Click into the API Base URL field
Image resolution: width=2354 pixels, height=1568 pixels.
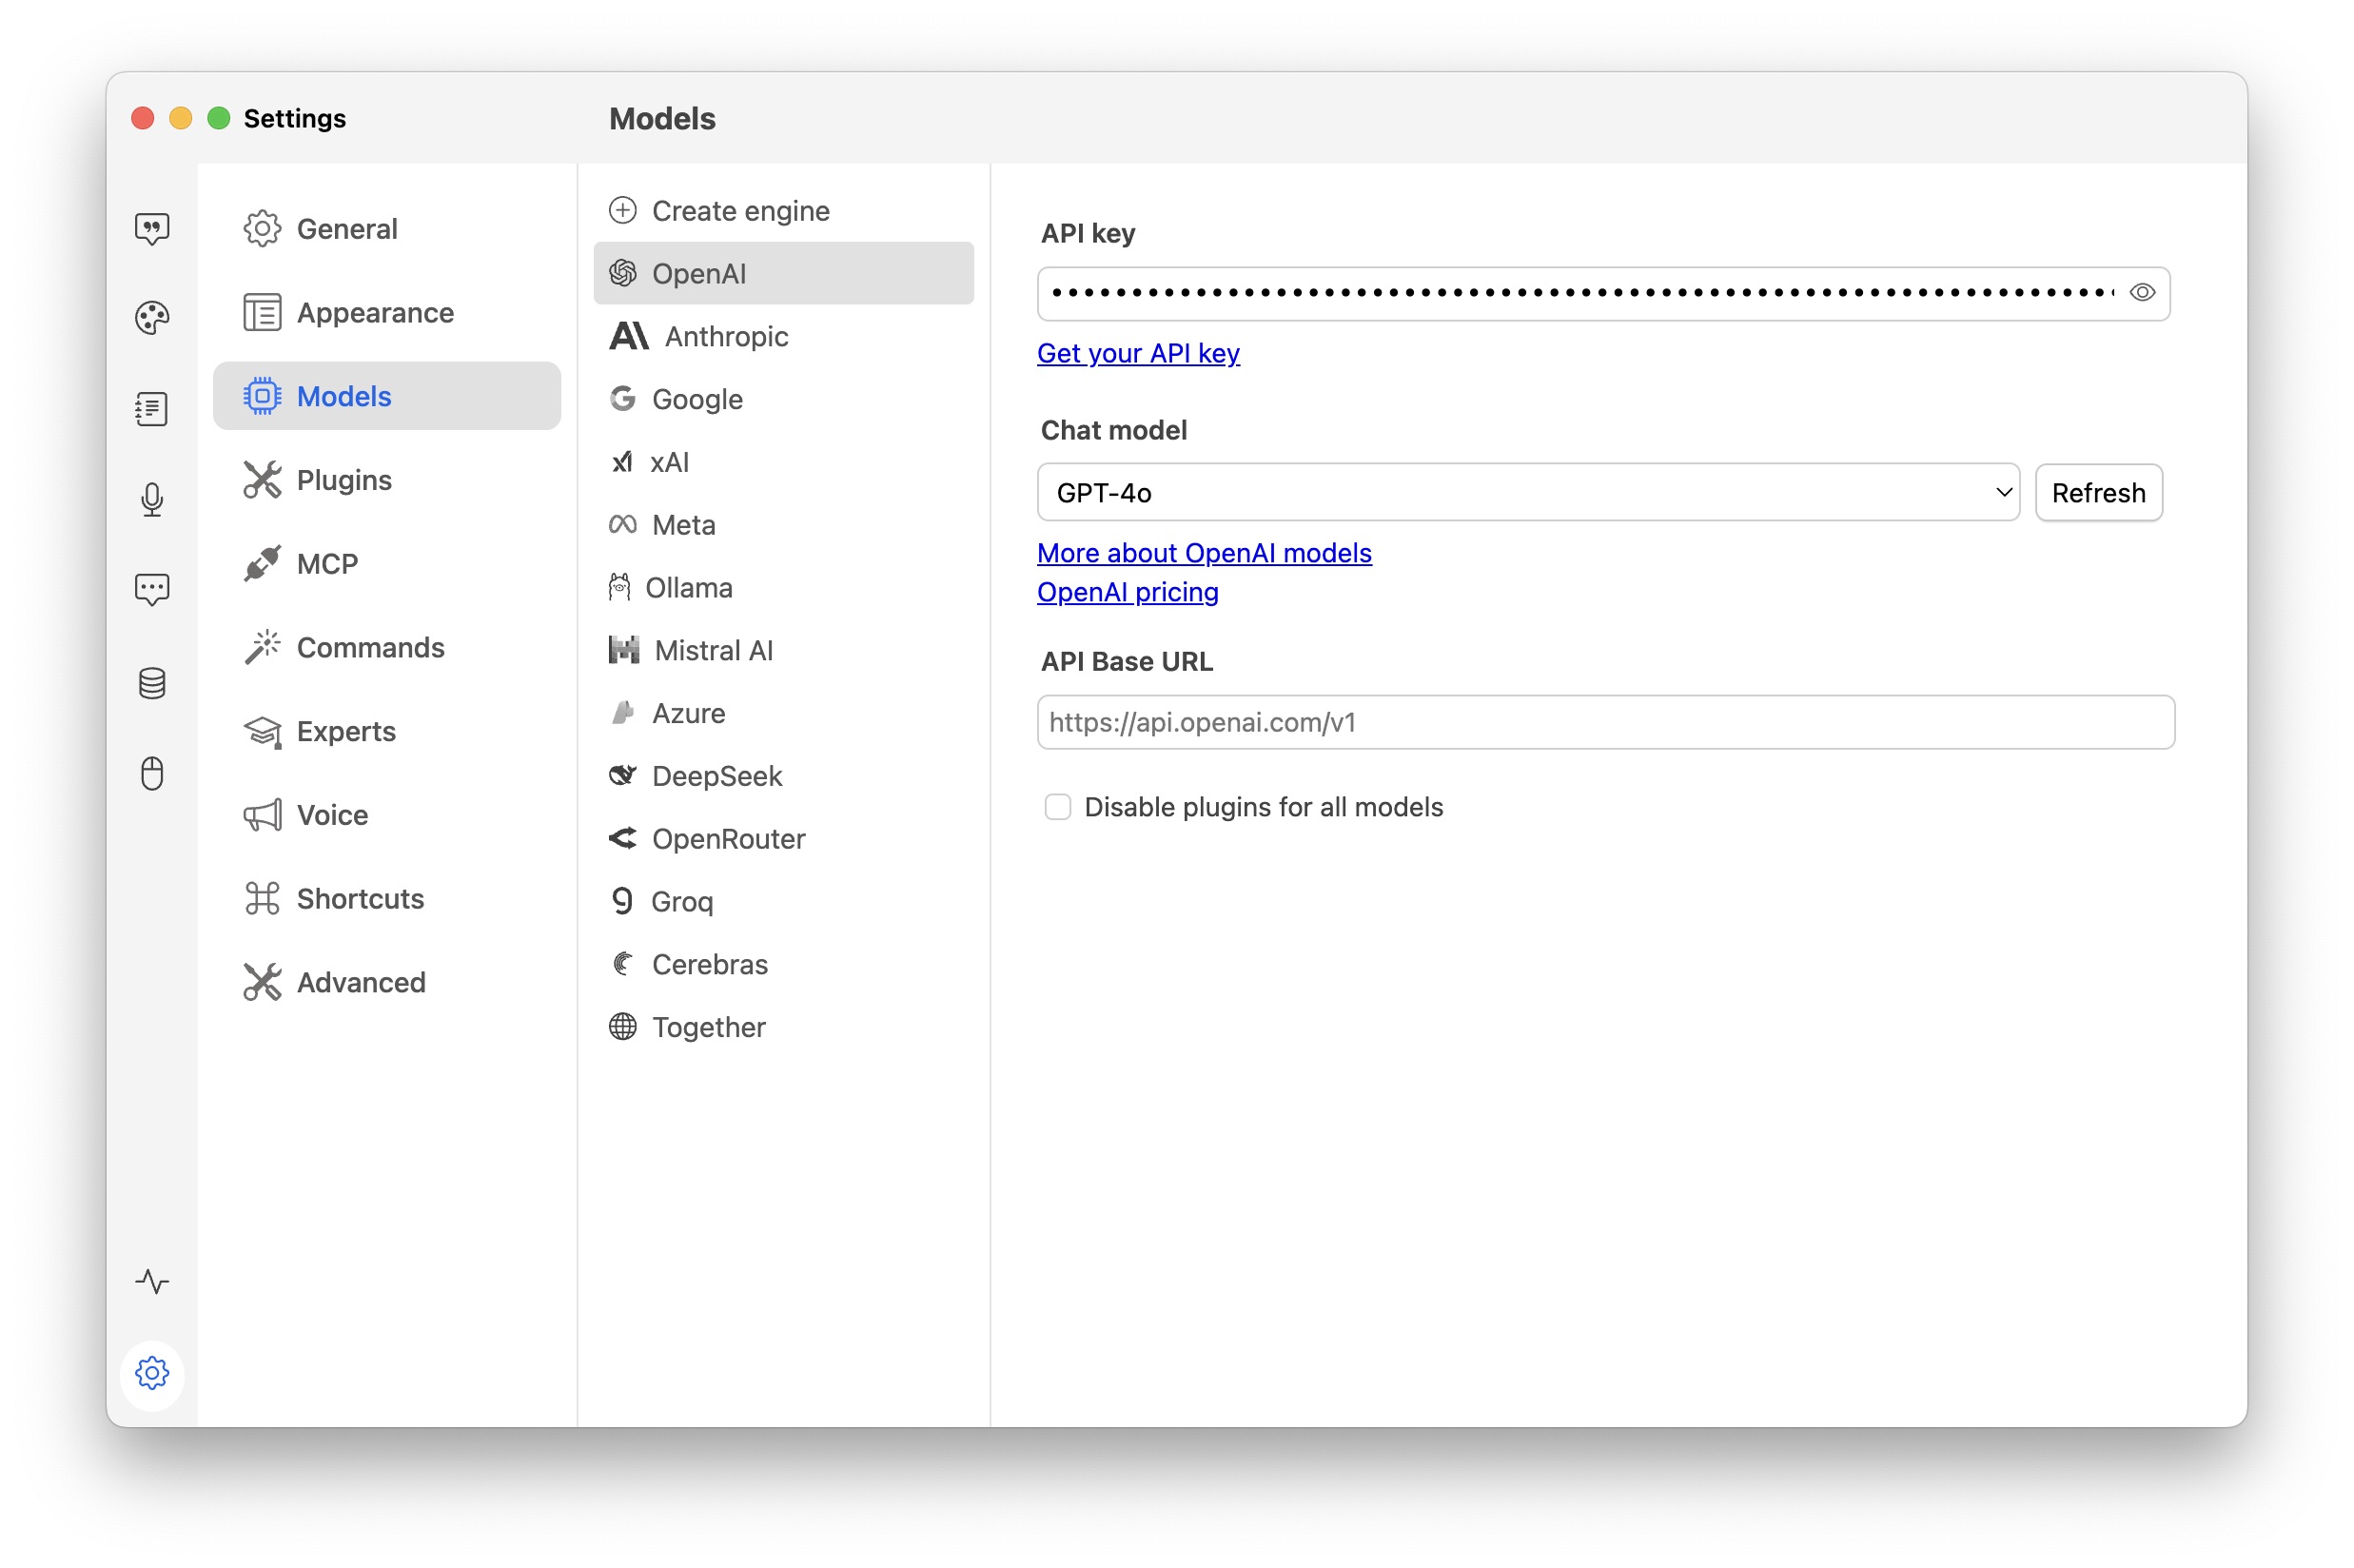(x=1605, y=722)
